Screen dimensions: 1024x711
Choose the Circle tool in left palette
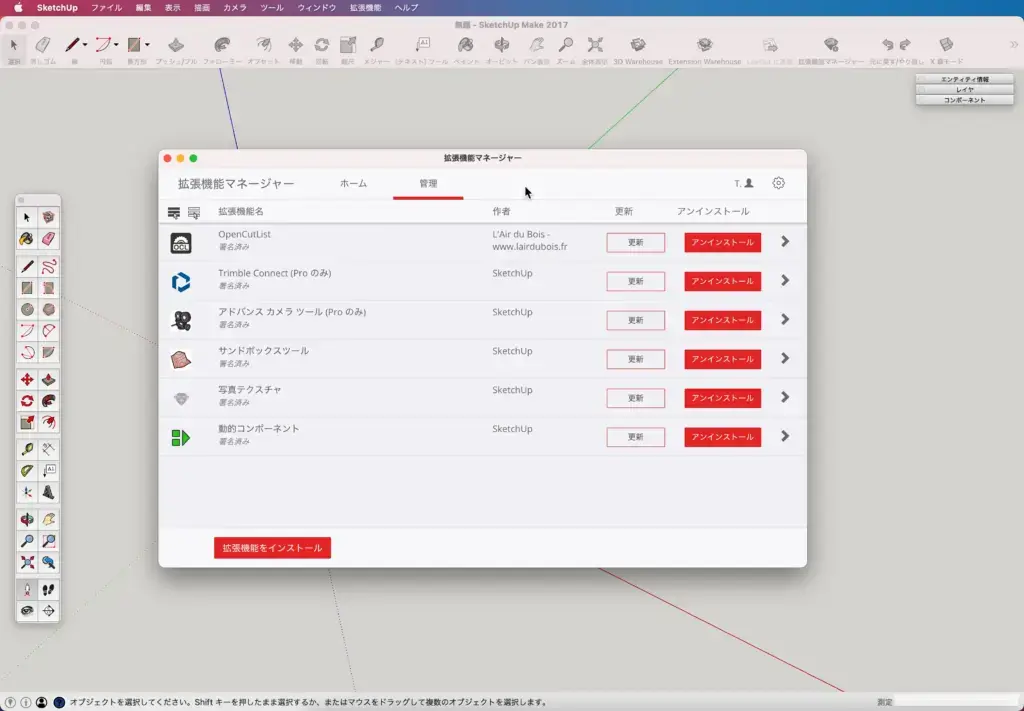pos(27,309)
